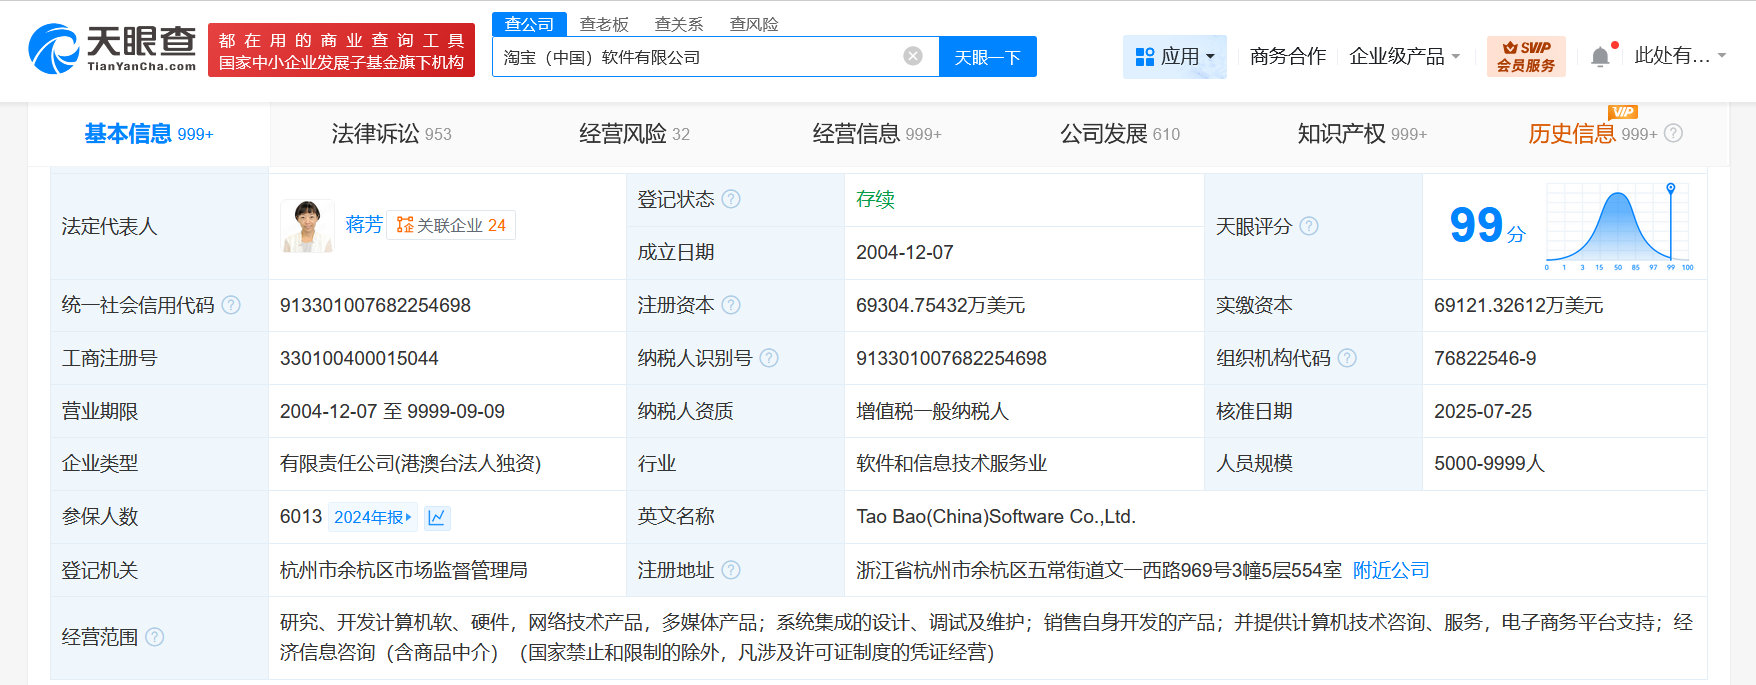Image resolution: width=1756 pixels, height=685 pixels.
Task: Click the TianYanCha logo
Action: (112, 49)
